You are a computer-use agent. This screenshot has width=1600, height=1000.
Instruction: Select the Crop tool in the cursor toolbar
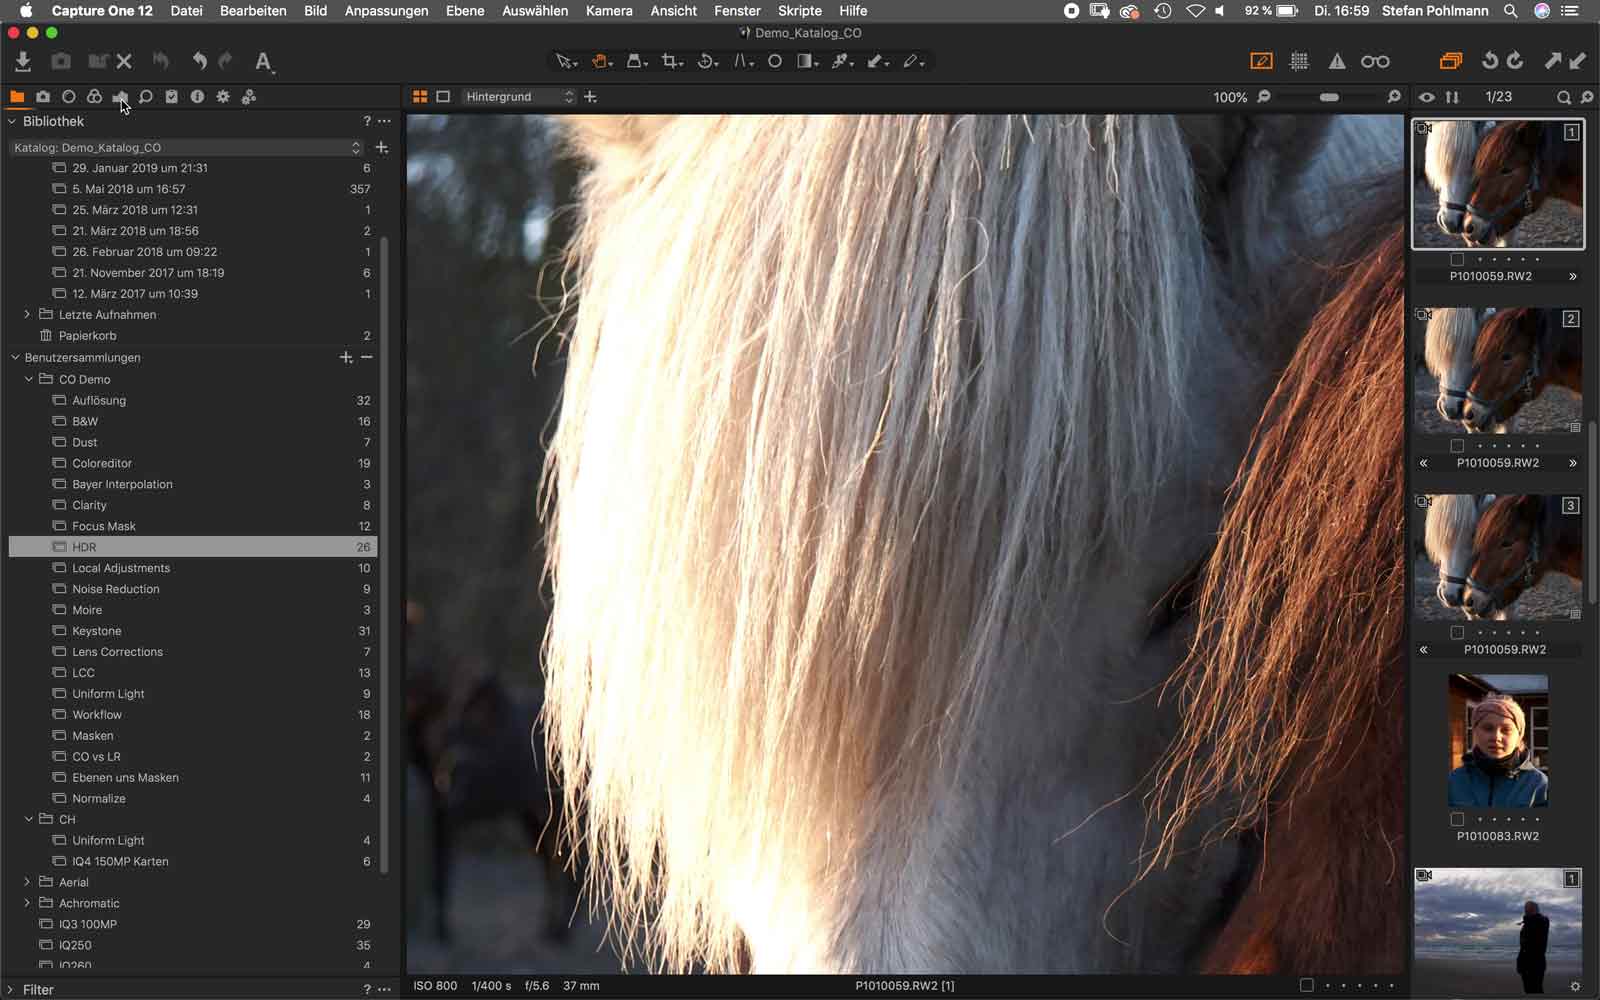pos(670,60)
